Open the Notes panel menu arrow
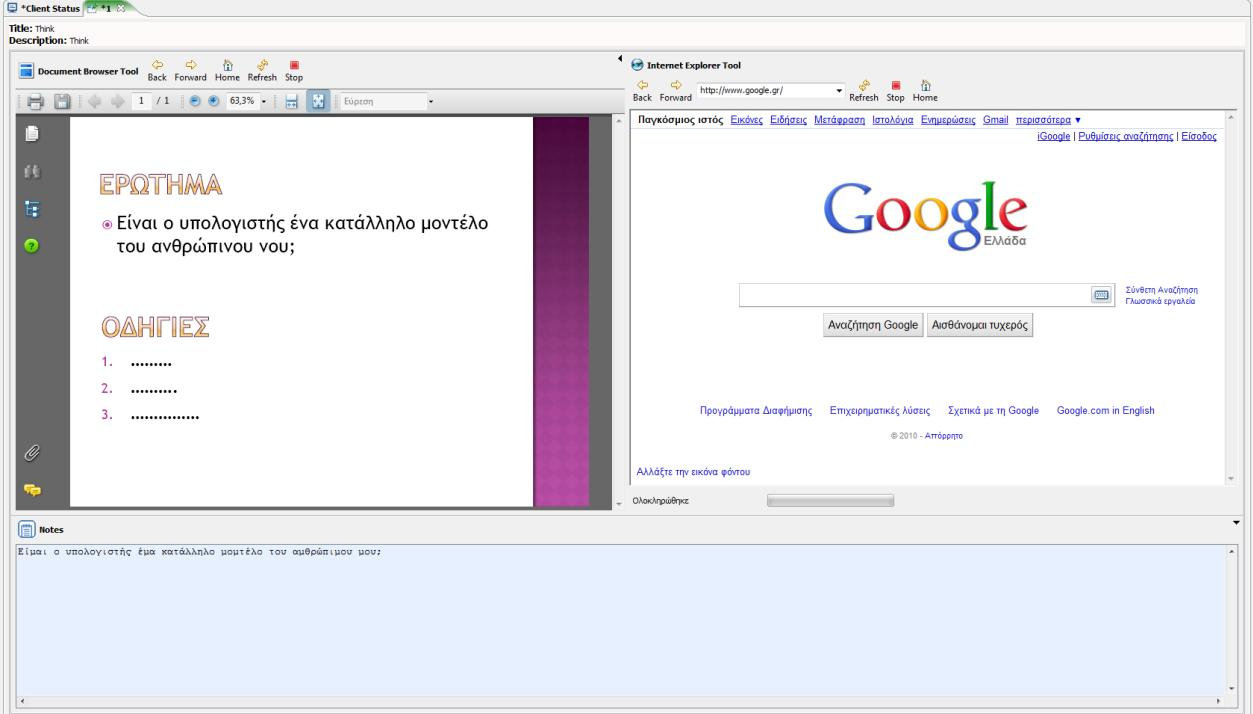 (x=1236, y=522)
